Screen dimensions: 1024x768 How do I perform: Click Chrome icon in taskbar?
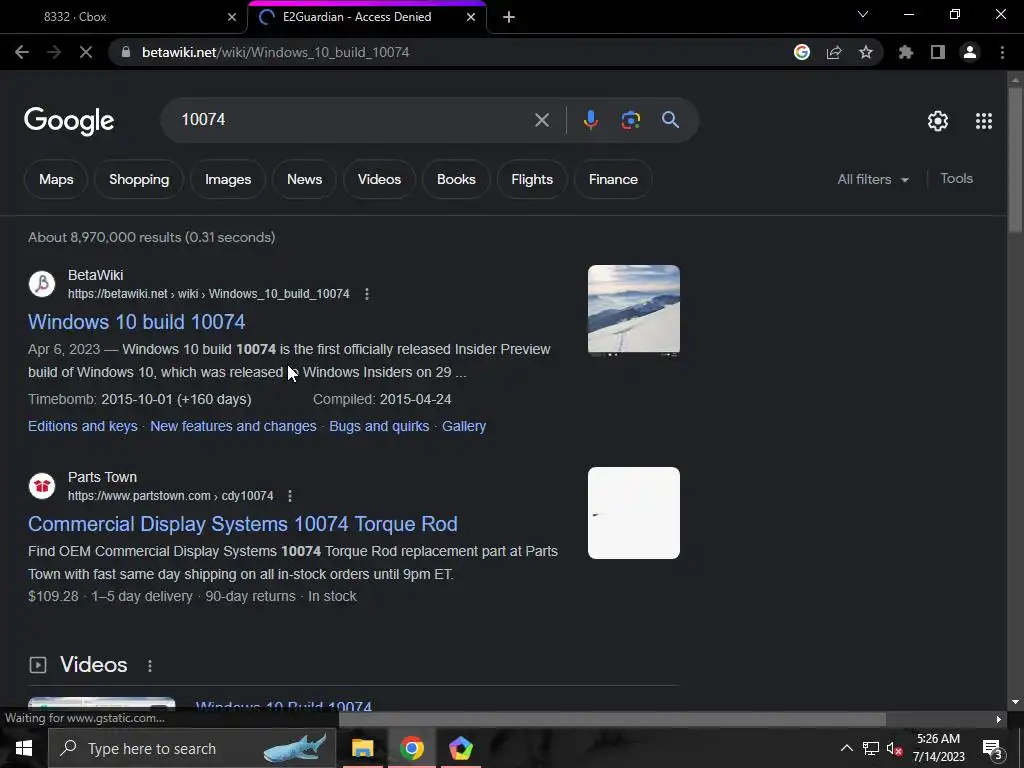click(411, 748)
